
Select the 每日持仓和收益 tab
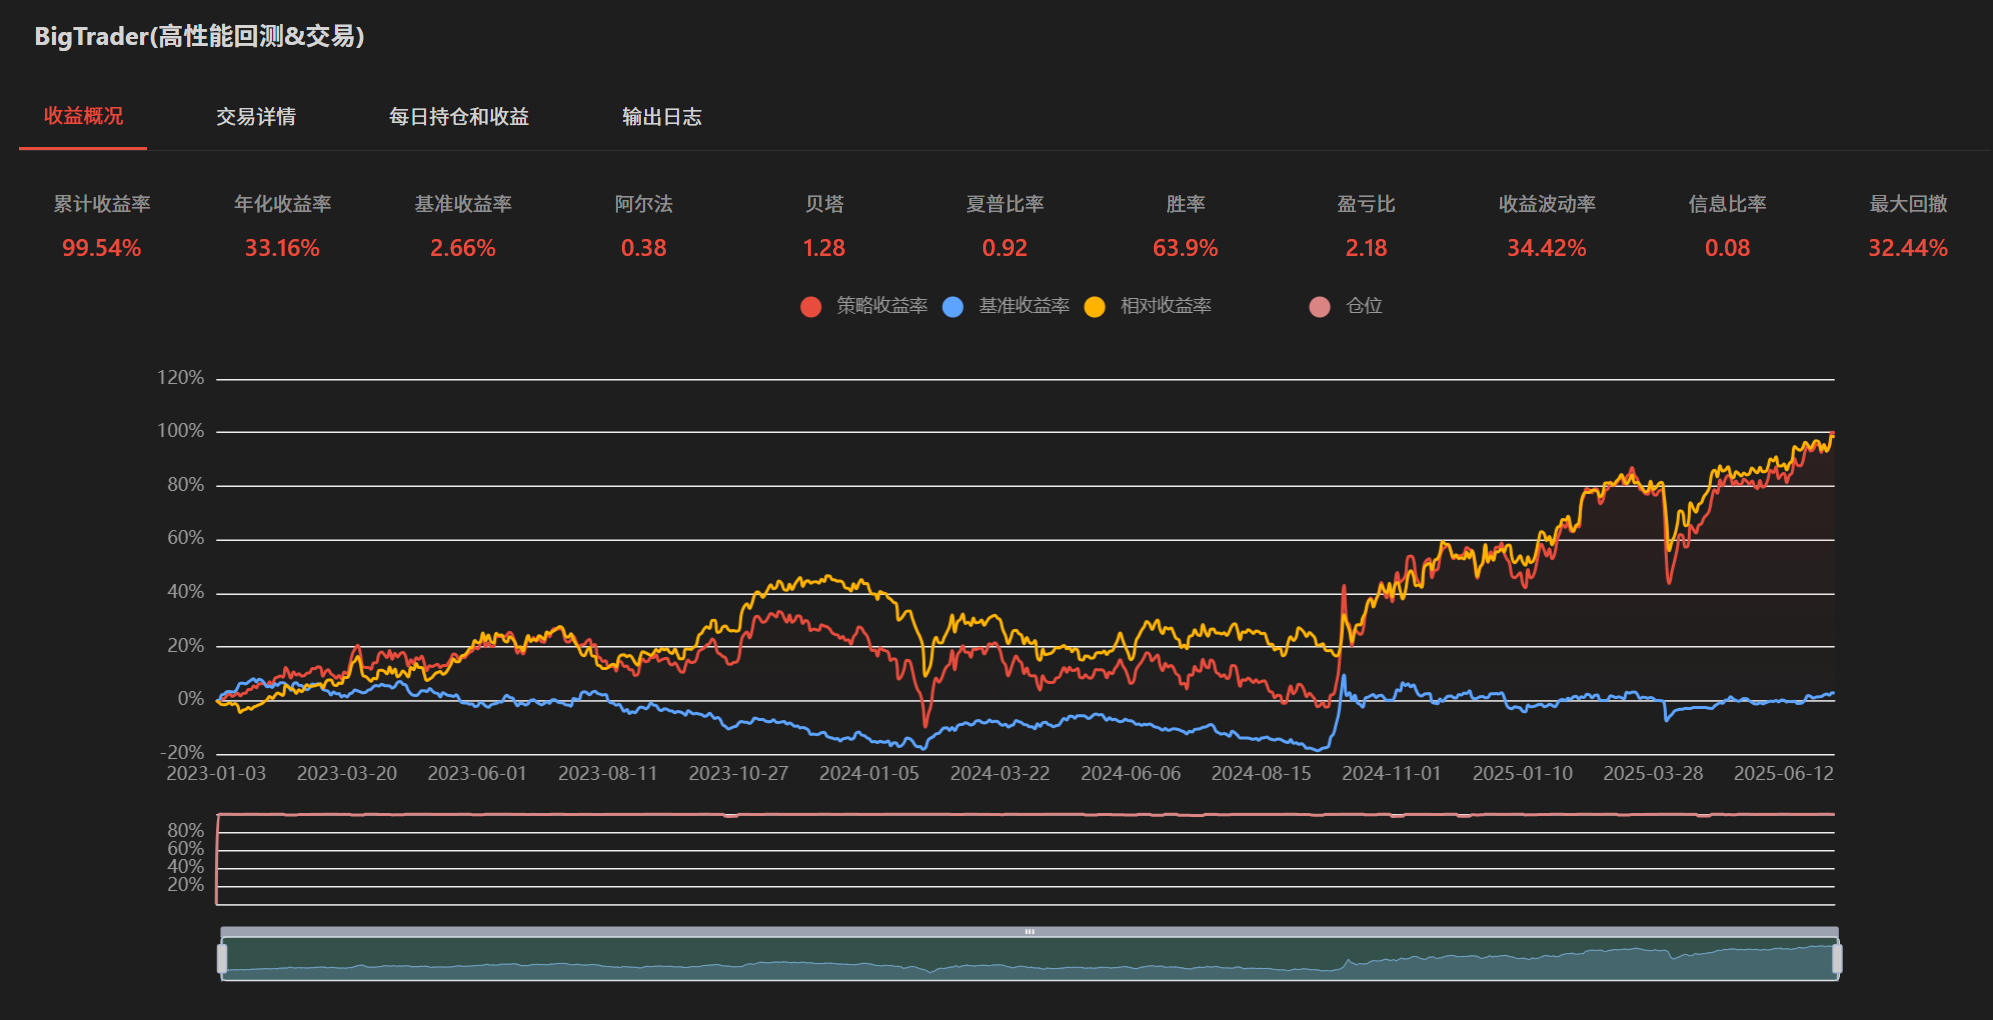coord(459,117)
